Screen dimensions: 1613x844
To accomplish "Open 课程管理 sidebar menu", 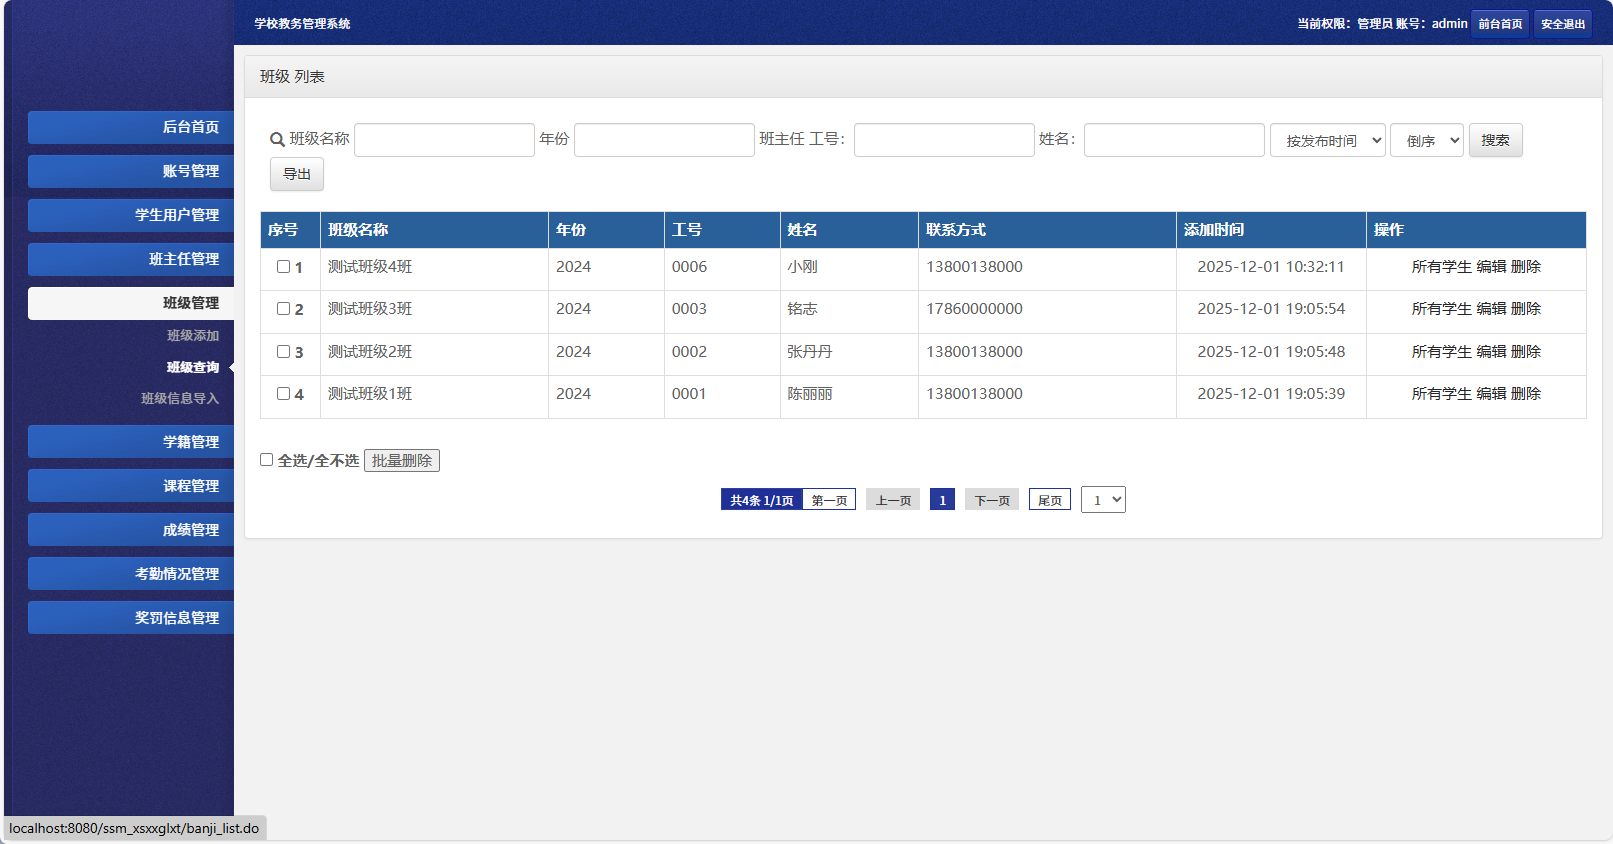I will [131, 486].
